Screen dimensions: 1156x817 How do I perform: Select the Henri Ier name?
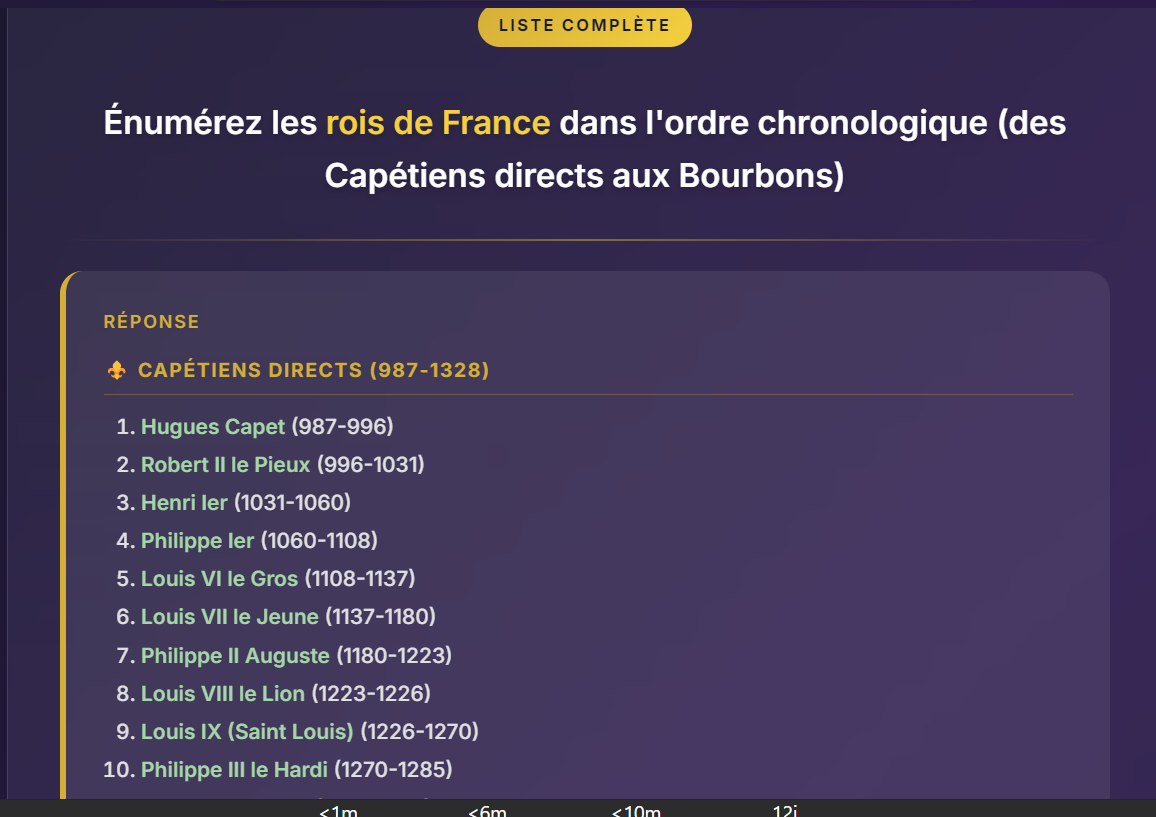click(184, 503)
